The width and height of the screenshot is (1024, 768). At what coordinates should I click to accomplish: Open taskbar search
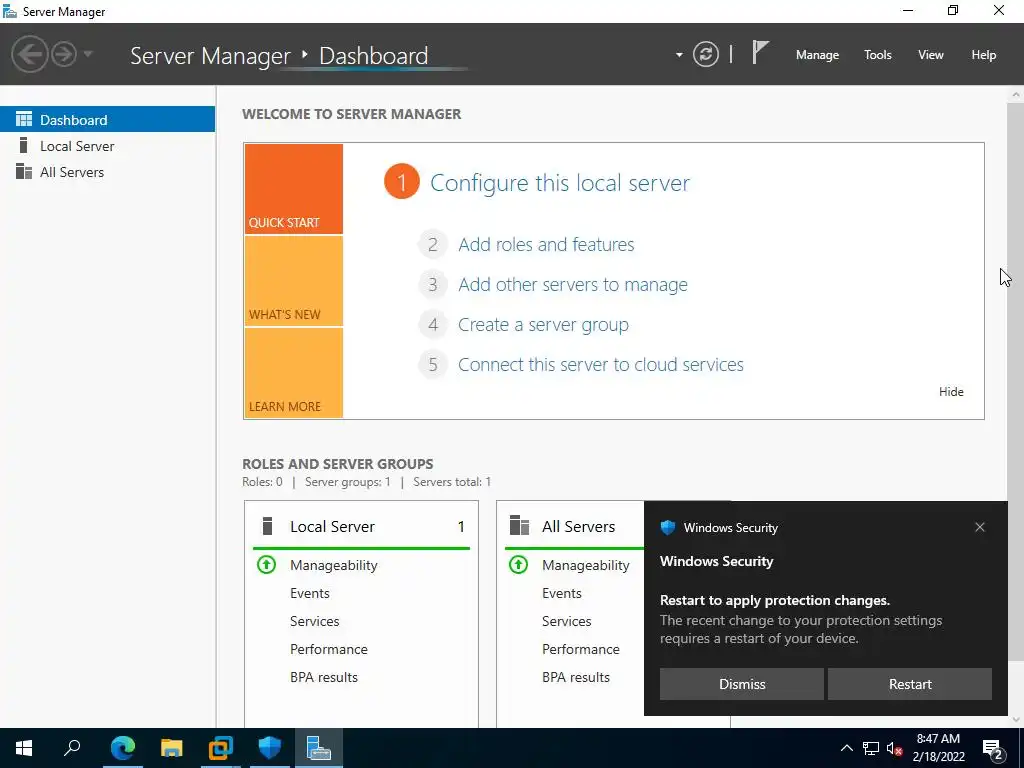coord(72,747)
